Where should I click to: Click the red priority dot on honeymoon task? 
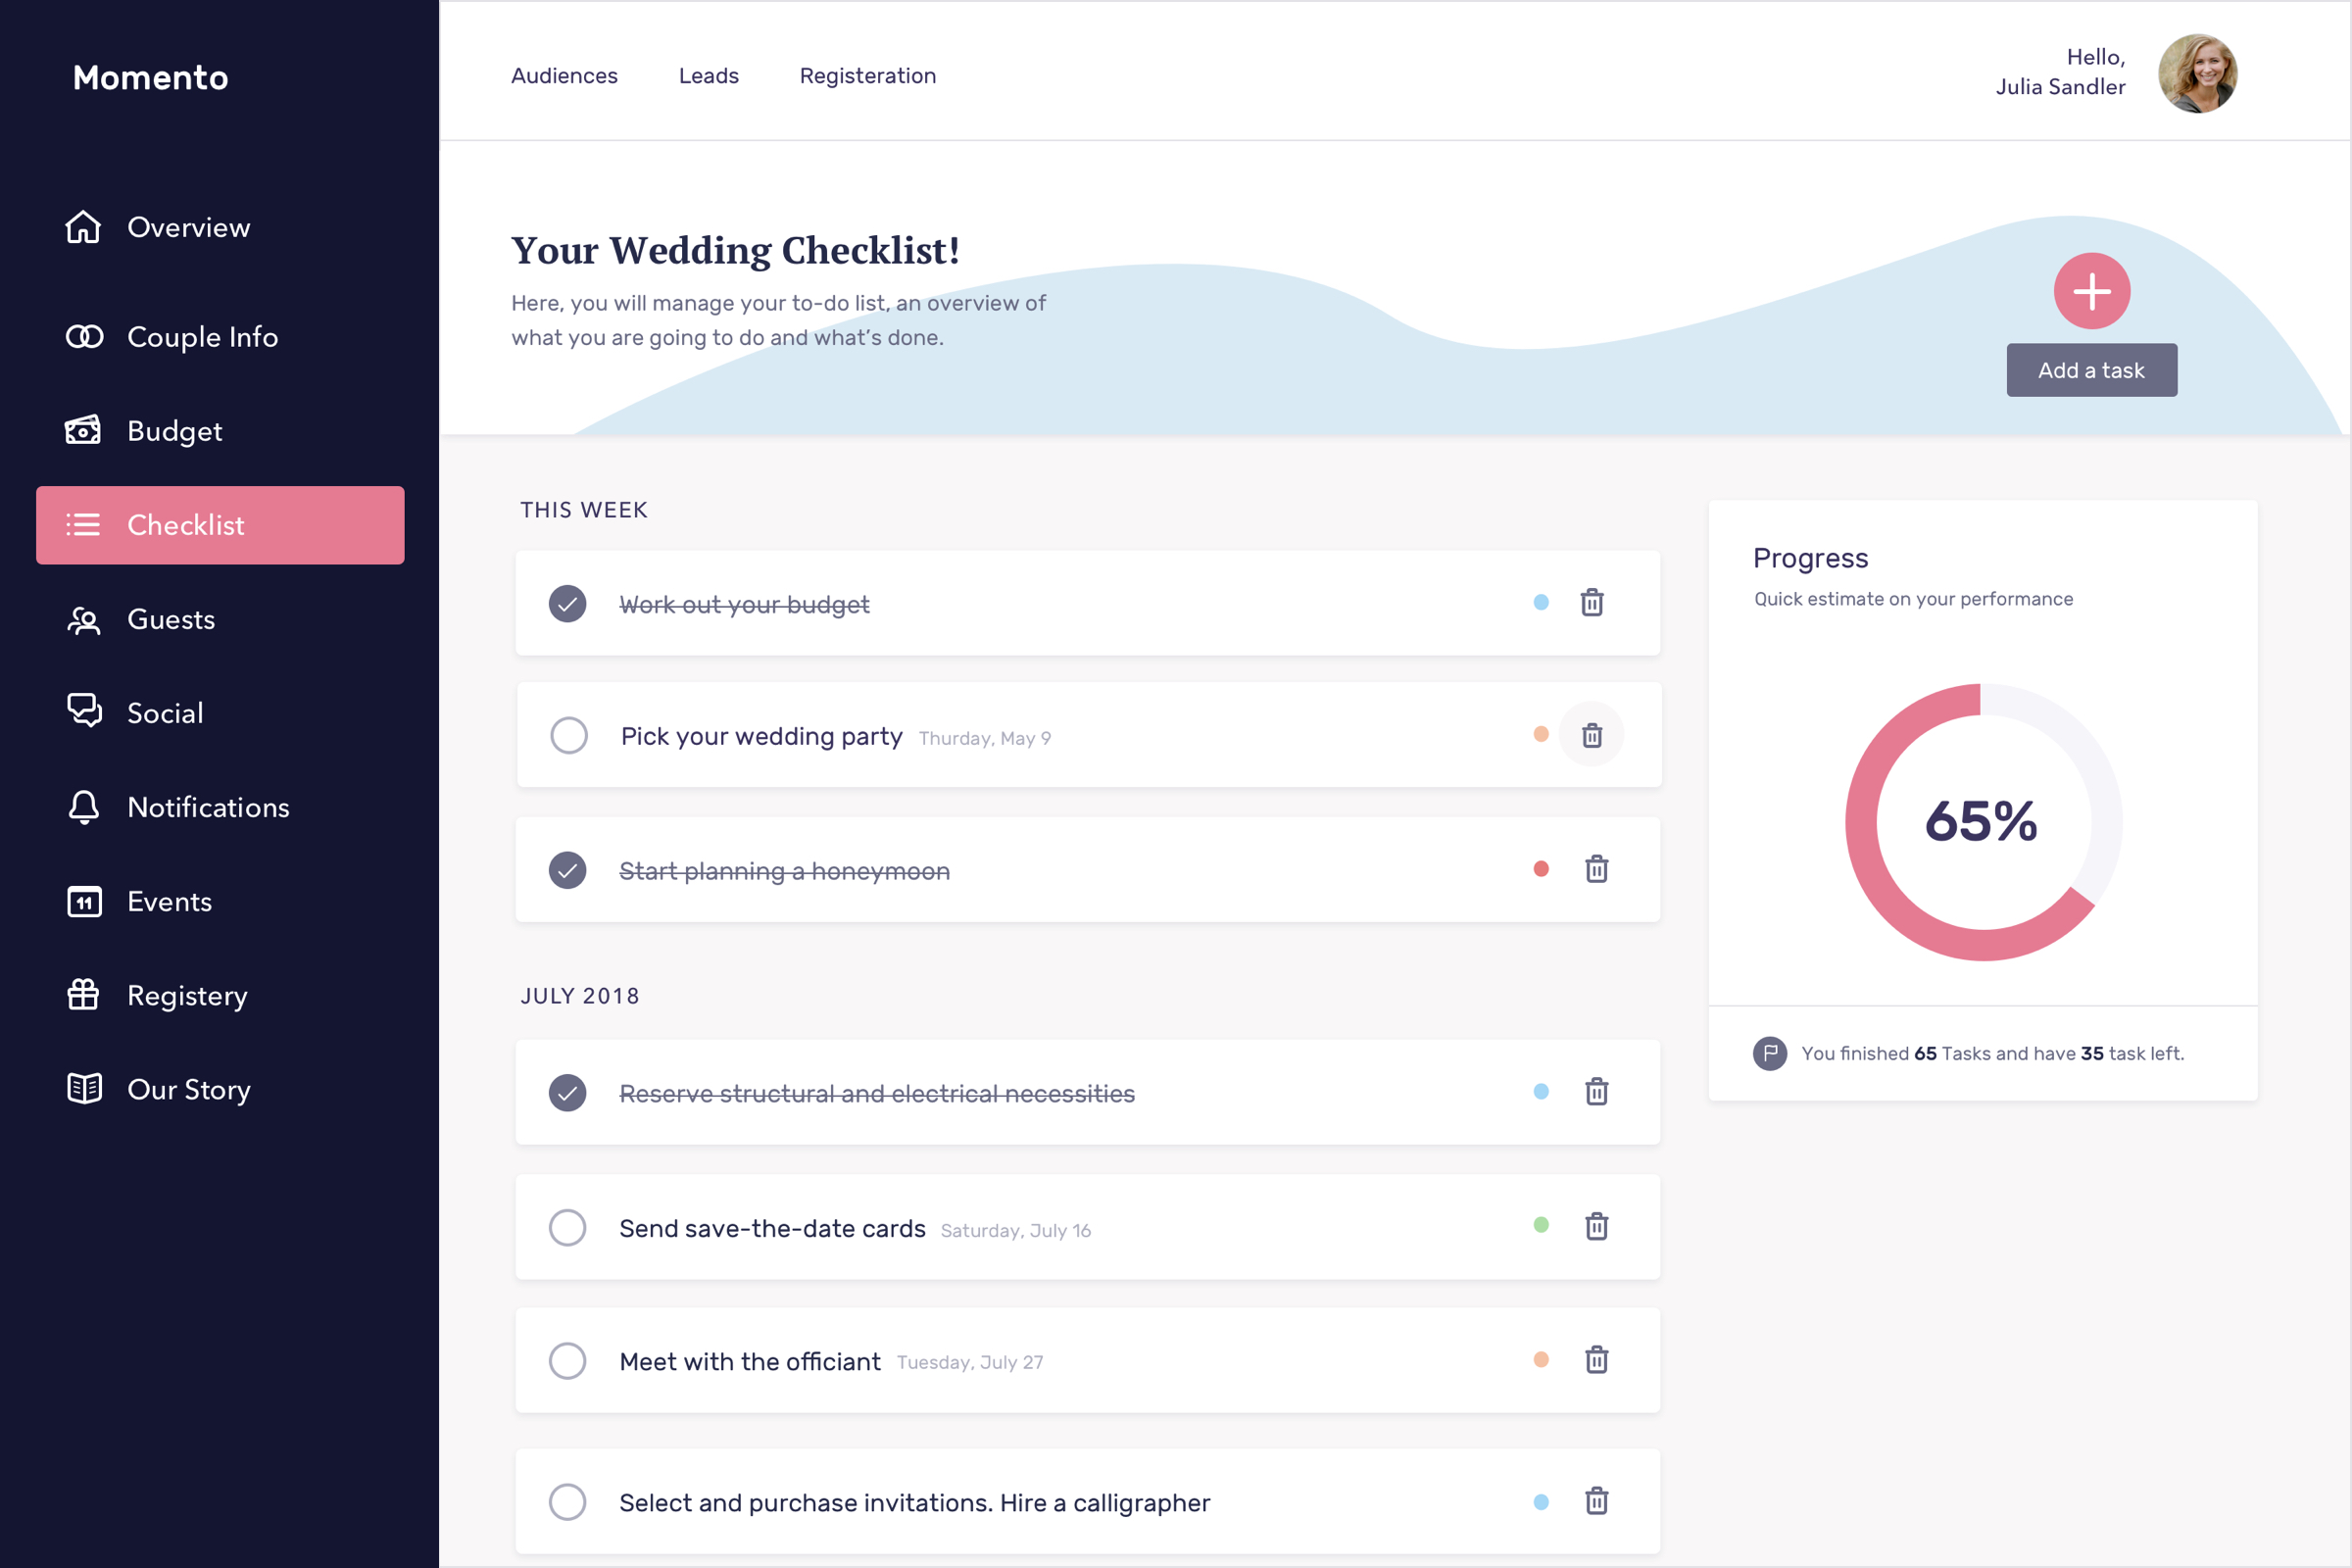coord(1541,869)
